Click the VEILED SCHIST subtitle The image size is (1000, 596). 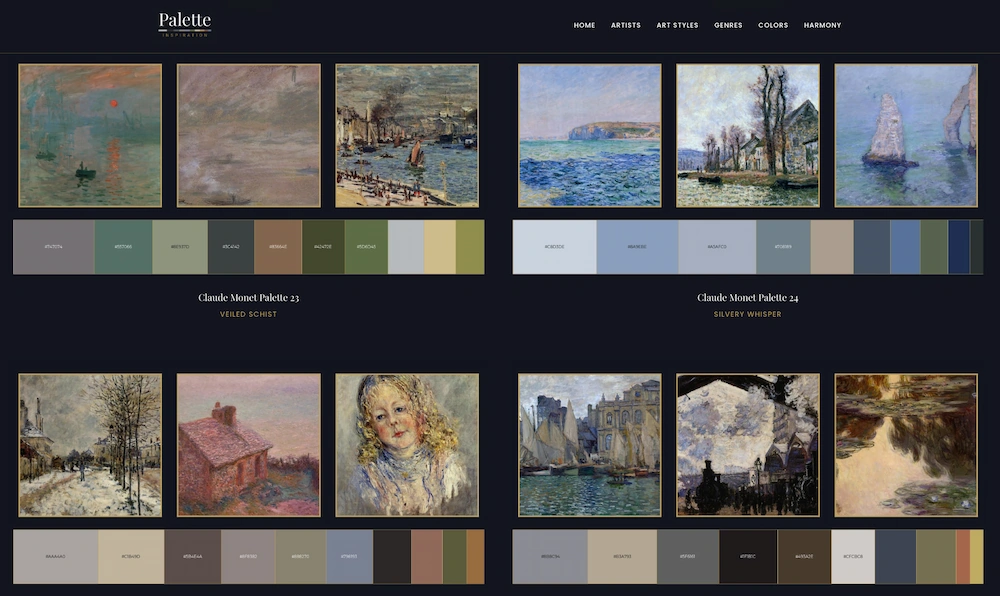coord(248,314)
